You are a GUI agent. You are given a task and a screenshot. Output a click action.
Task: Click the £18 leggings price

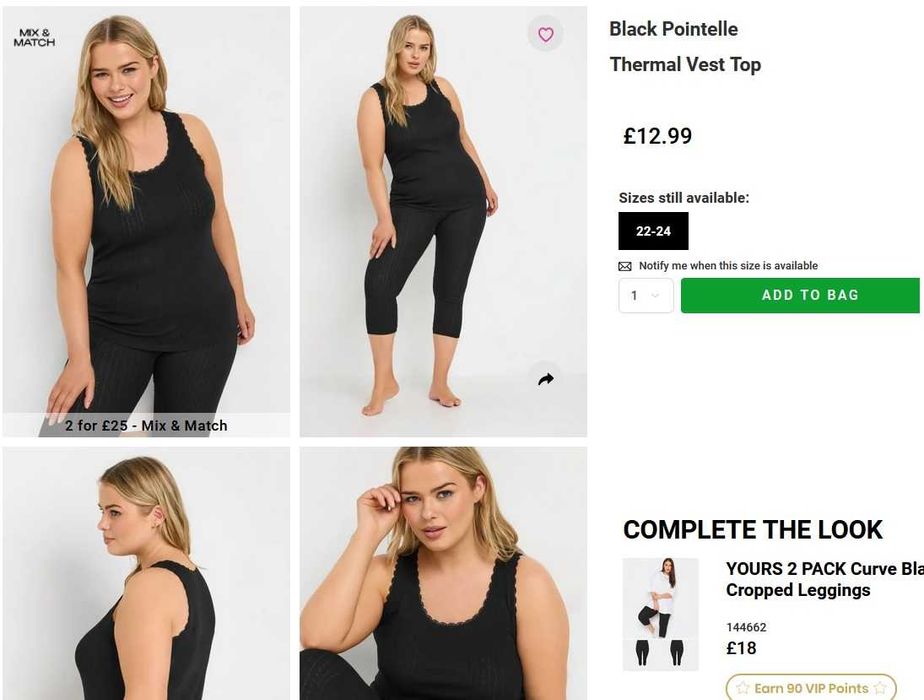(x=741, y=648)
